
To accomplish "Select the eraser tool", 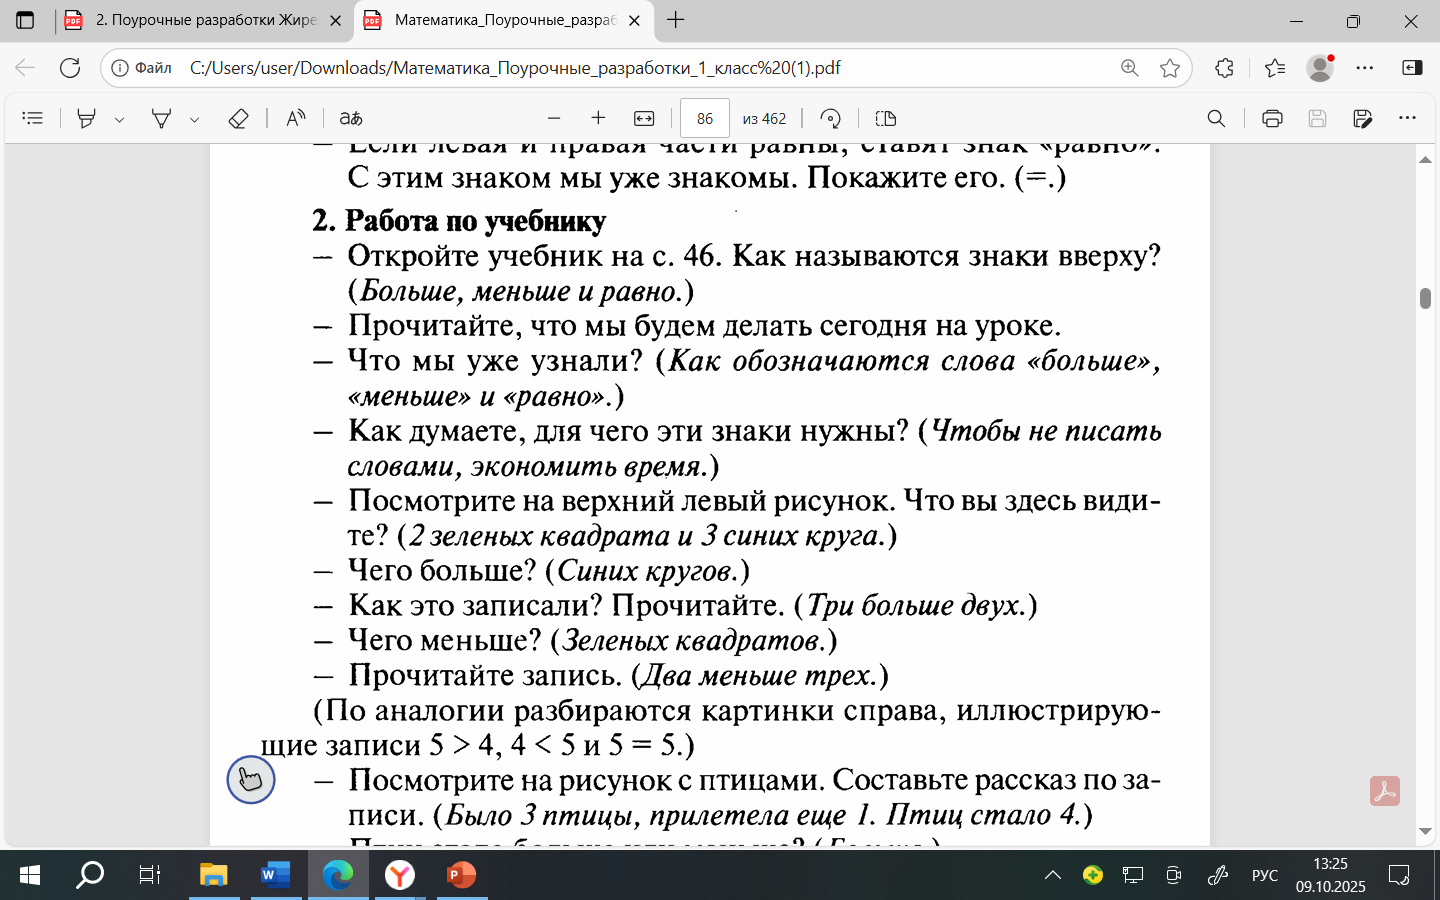I will (238, 118).
